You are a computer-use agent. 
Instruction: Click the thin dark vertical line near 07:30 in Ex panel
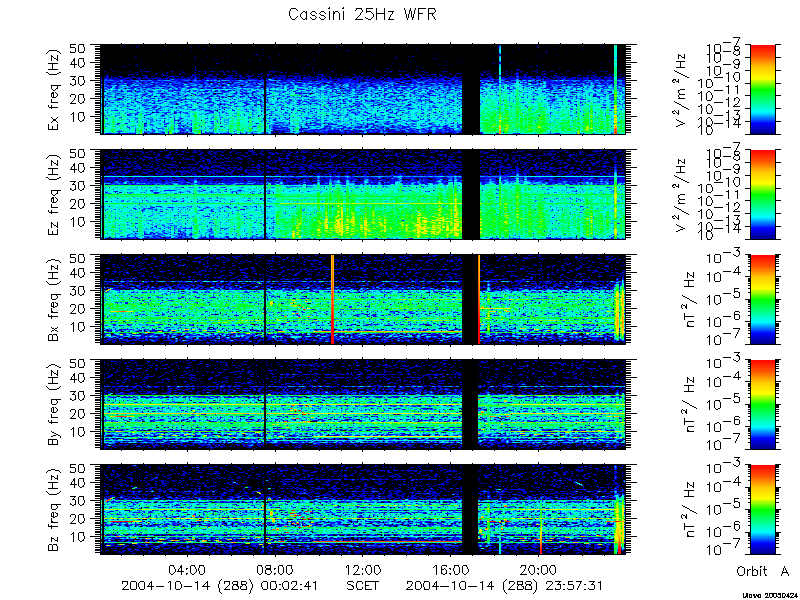[265, 89]
